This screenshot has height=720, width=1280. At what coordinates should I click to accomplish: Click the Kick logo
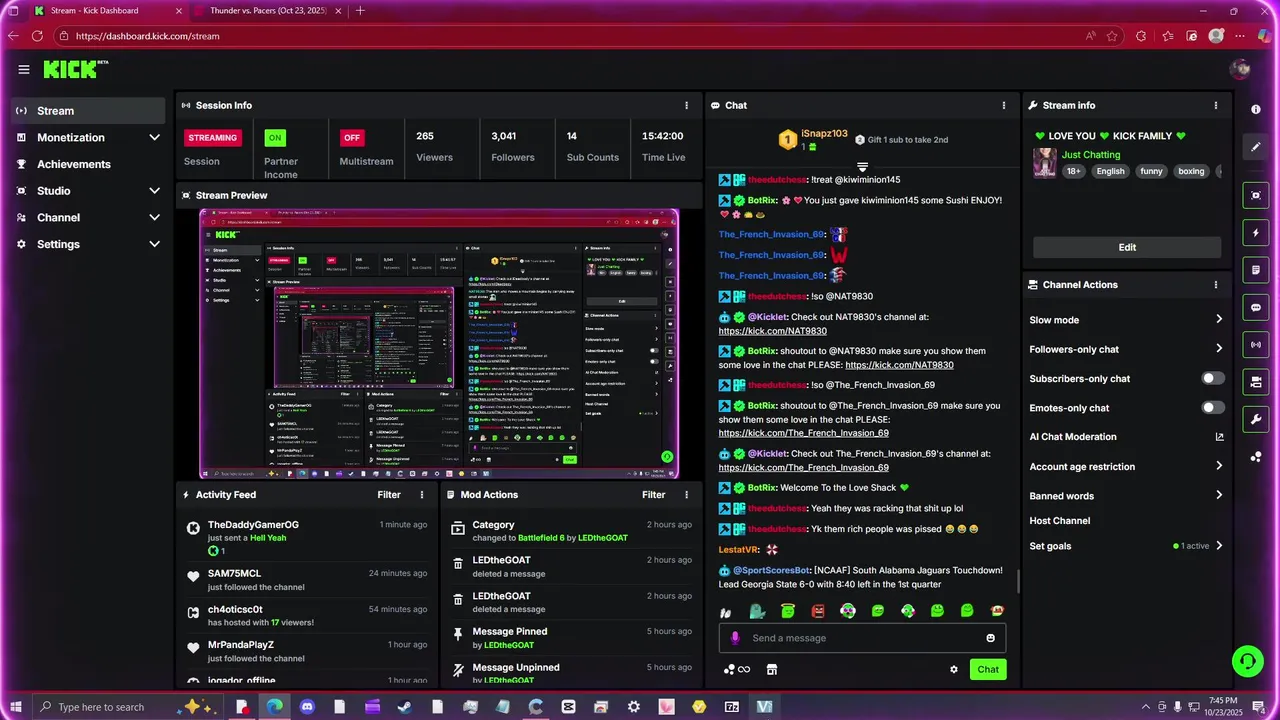[76, 69]
